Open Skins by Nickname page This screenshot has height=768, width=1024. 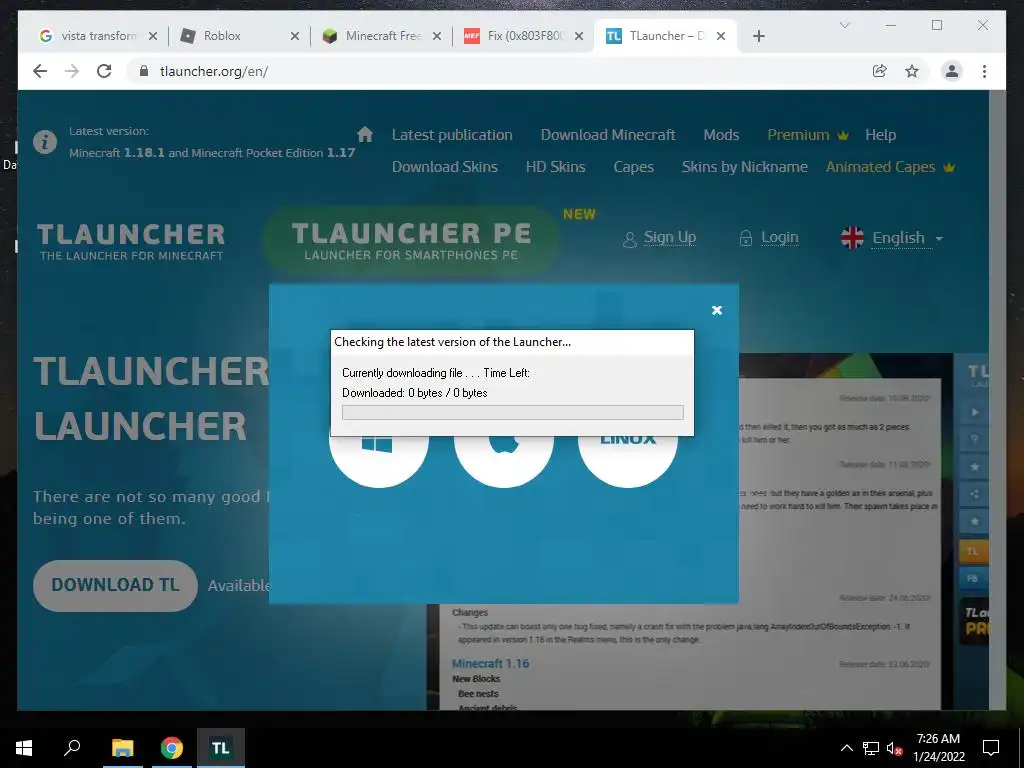[744, 167]
